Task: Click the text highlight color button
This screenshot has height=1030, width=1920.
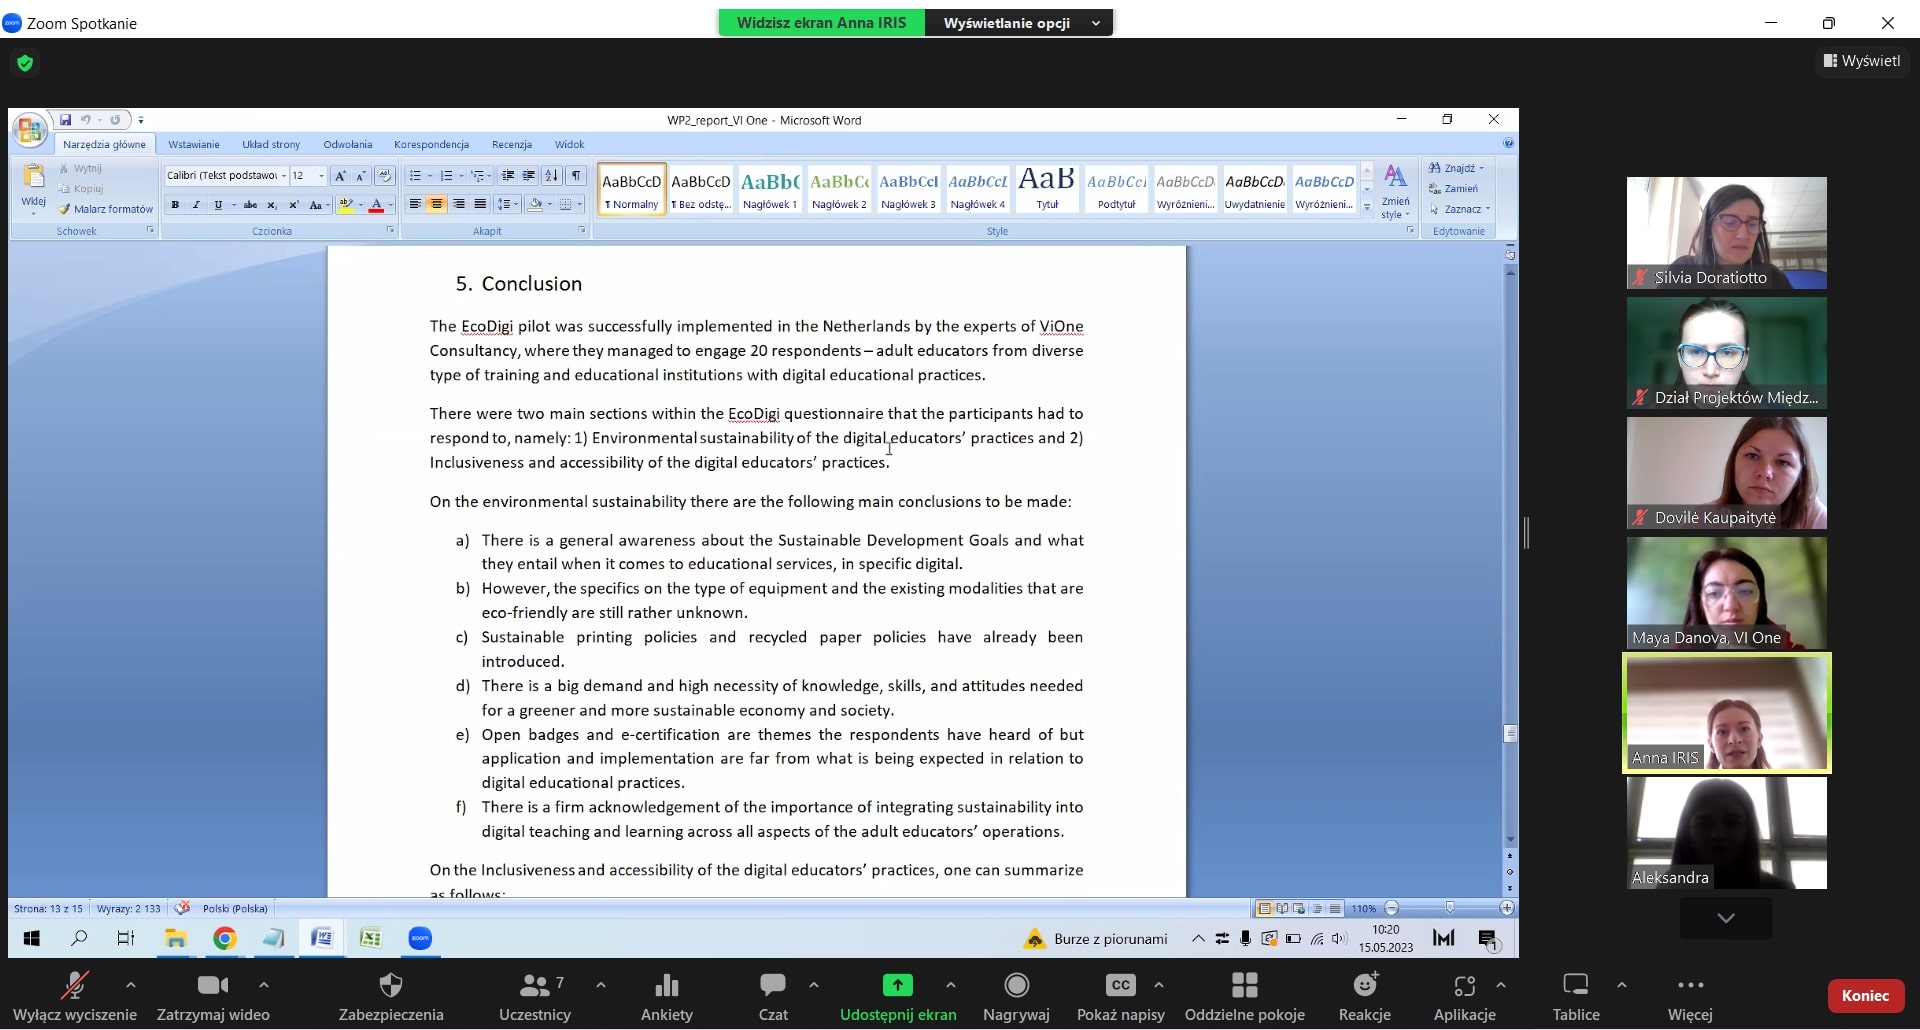Action: 346,205
